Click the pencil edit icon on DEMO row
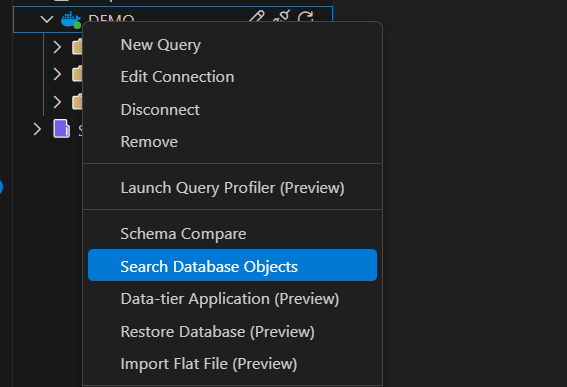This screenshot has width=567, height=387. [x=256, y=16]
